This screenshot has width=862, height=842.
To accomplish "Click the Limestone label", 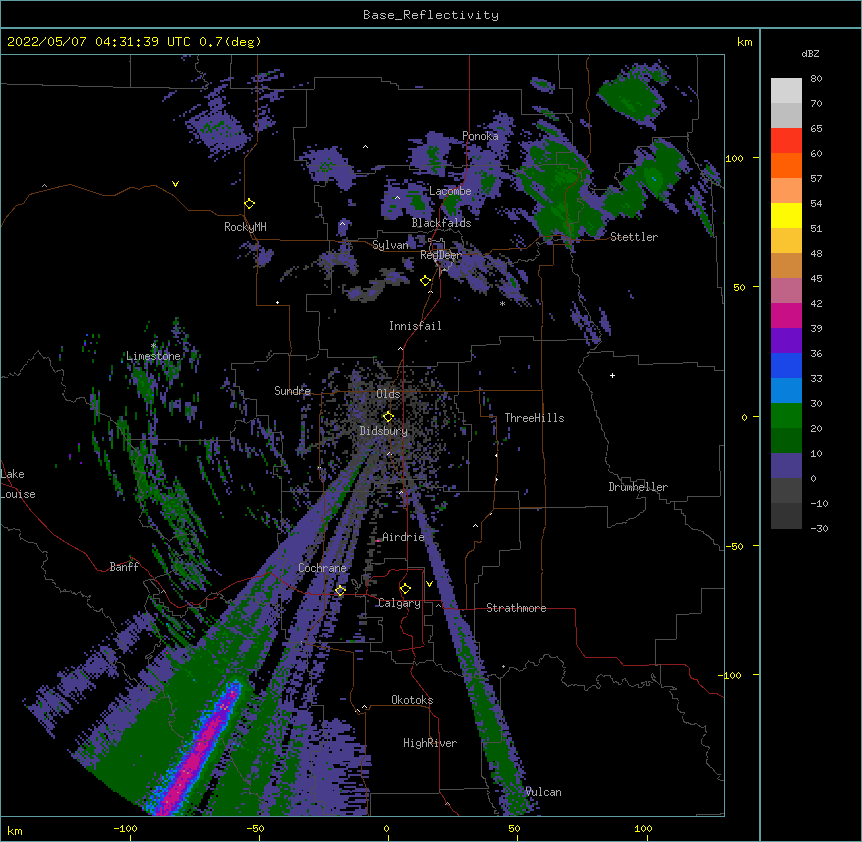I will pyautogui.click(x=153, y=356).
